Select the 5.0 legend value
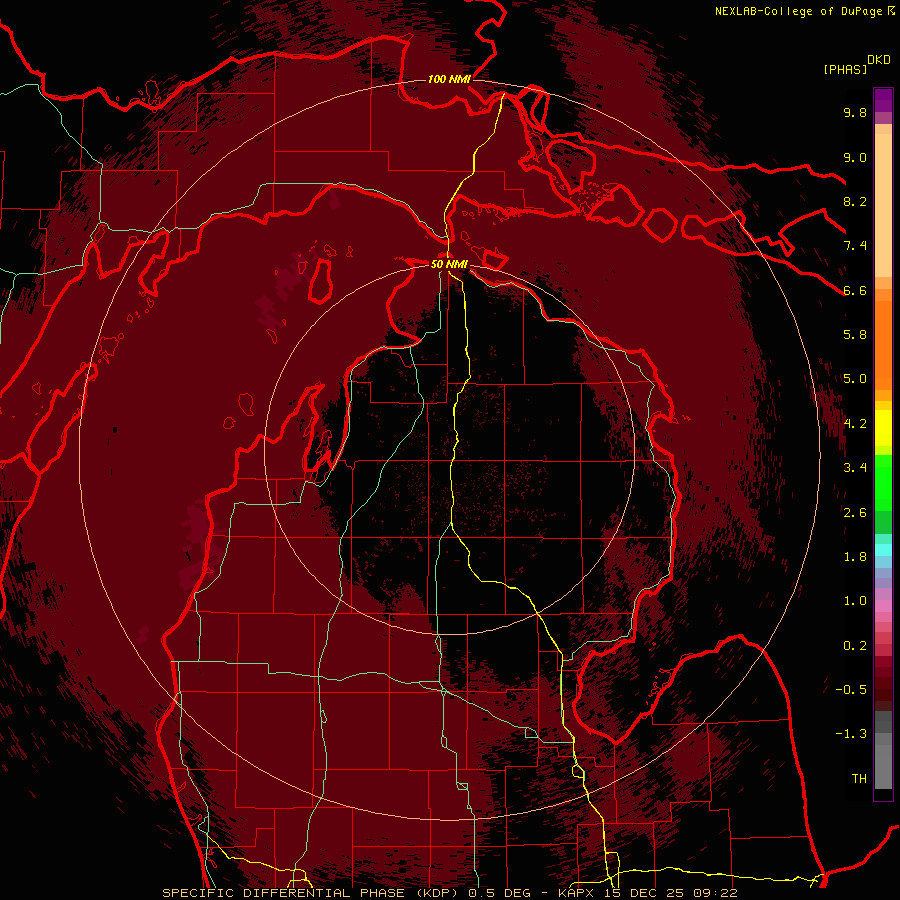 855,379
